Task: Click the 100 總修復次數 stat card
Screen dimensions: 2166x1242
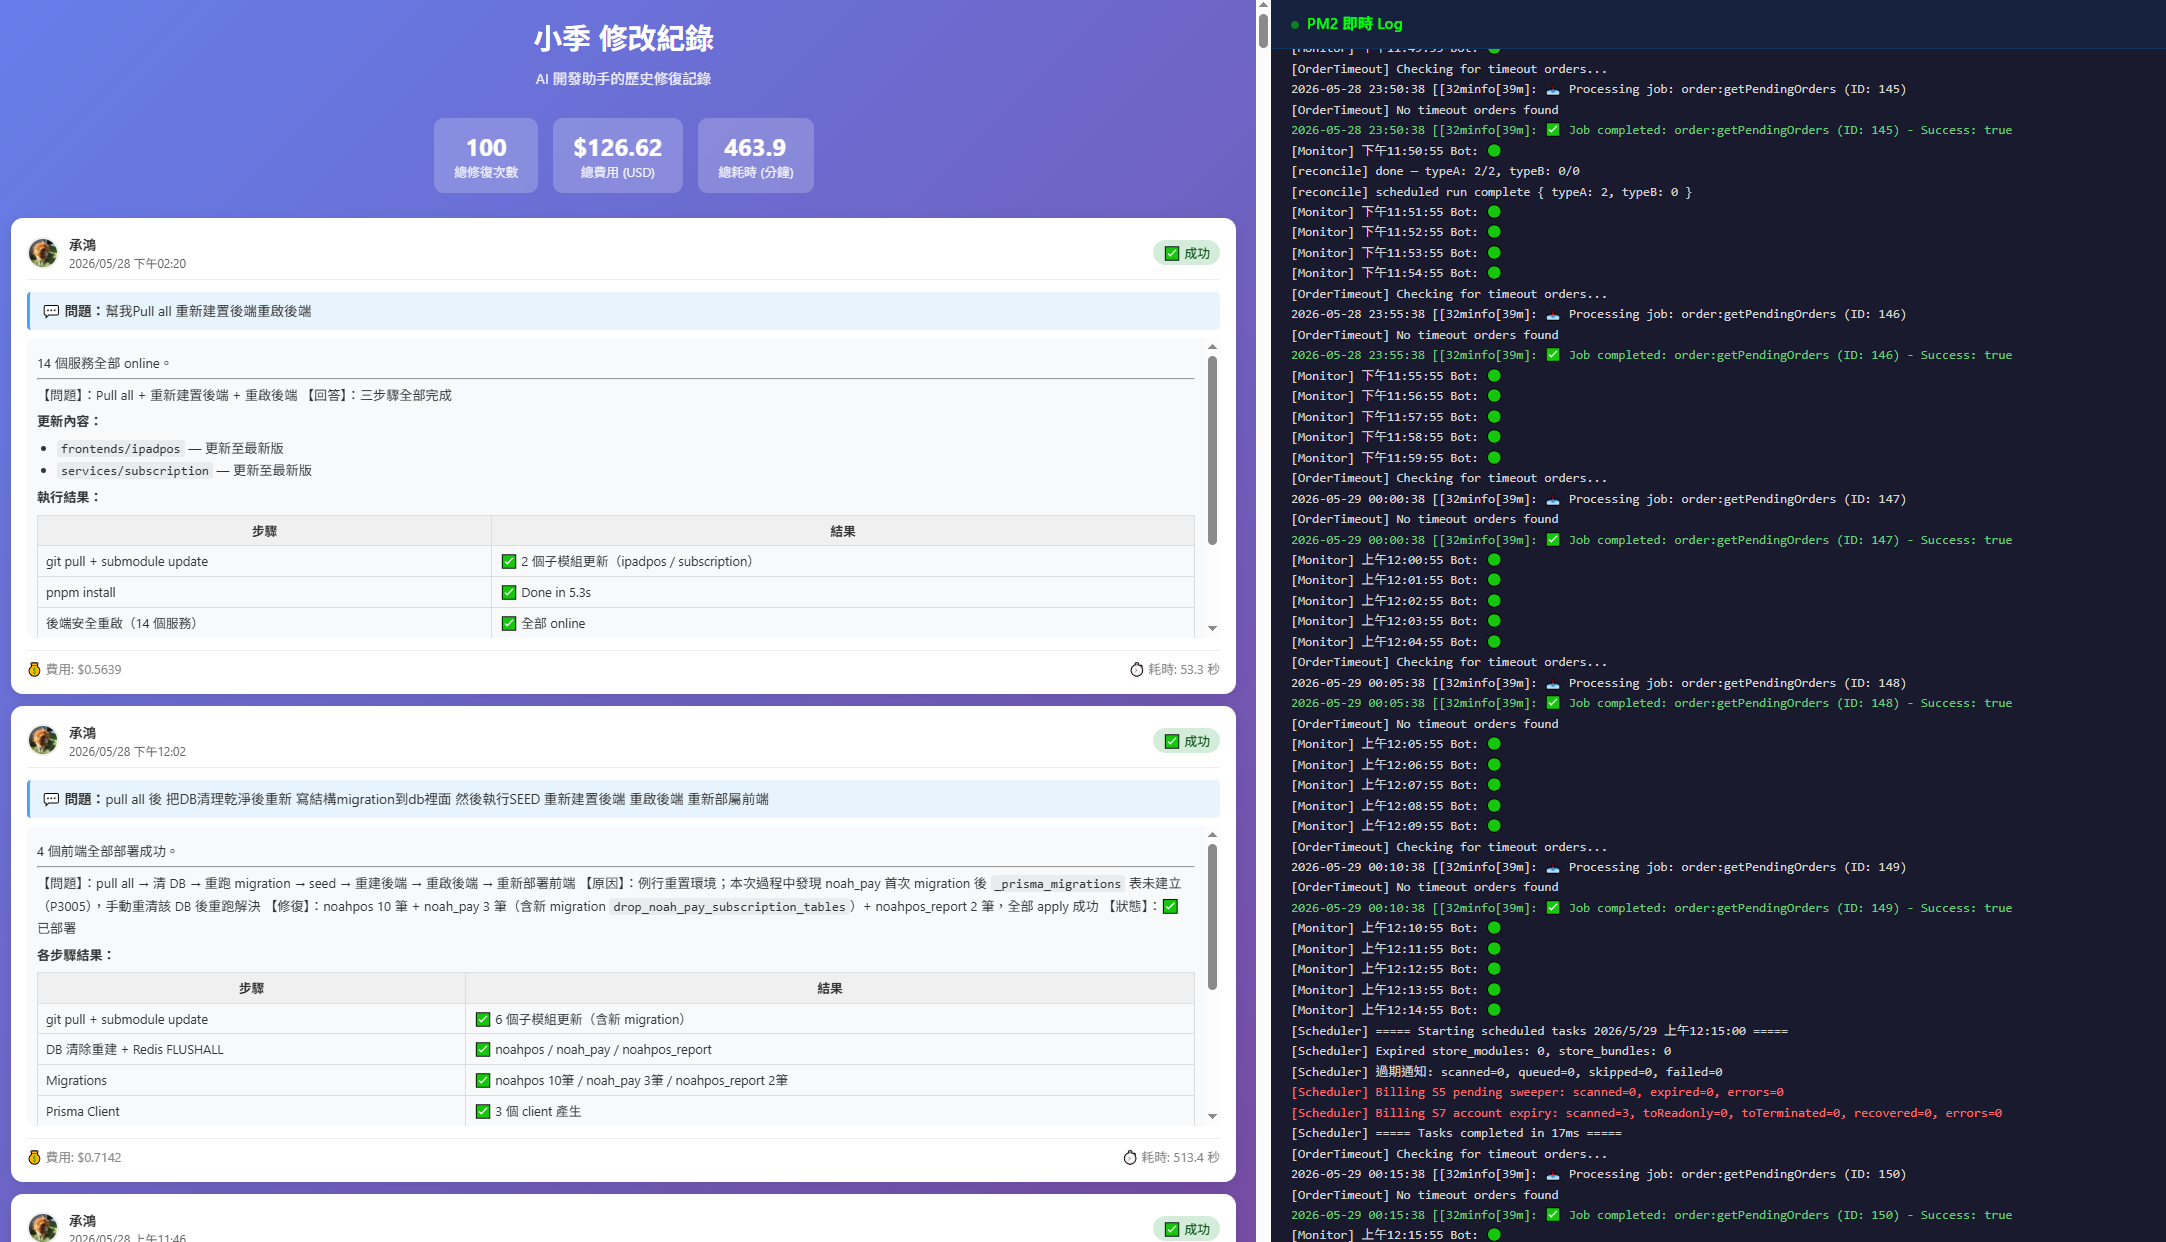Action: click(486, 156)
